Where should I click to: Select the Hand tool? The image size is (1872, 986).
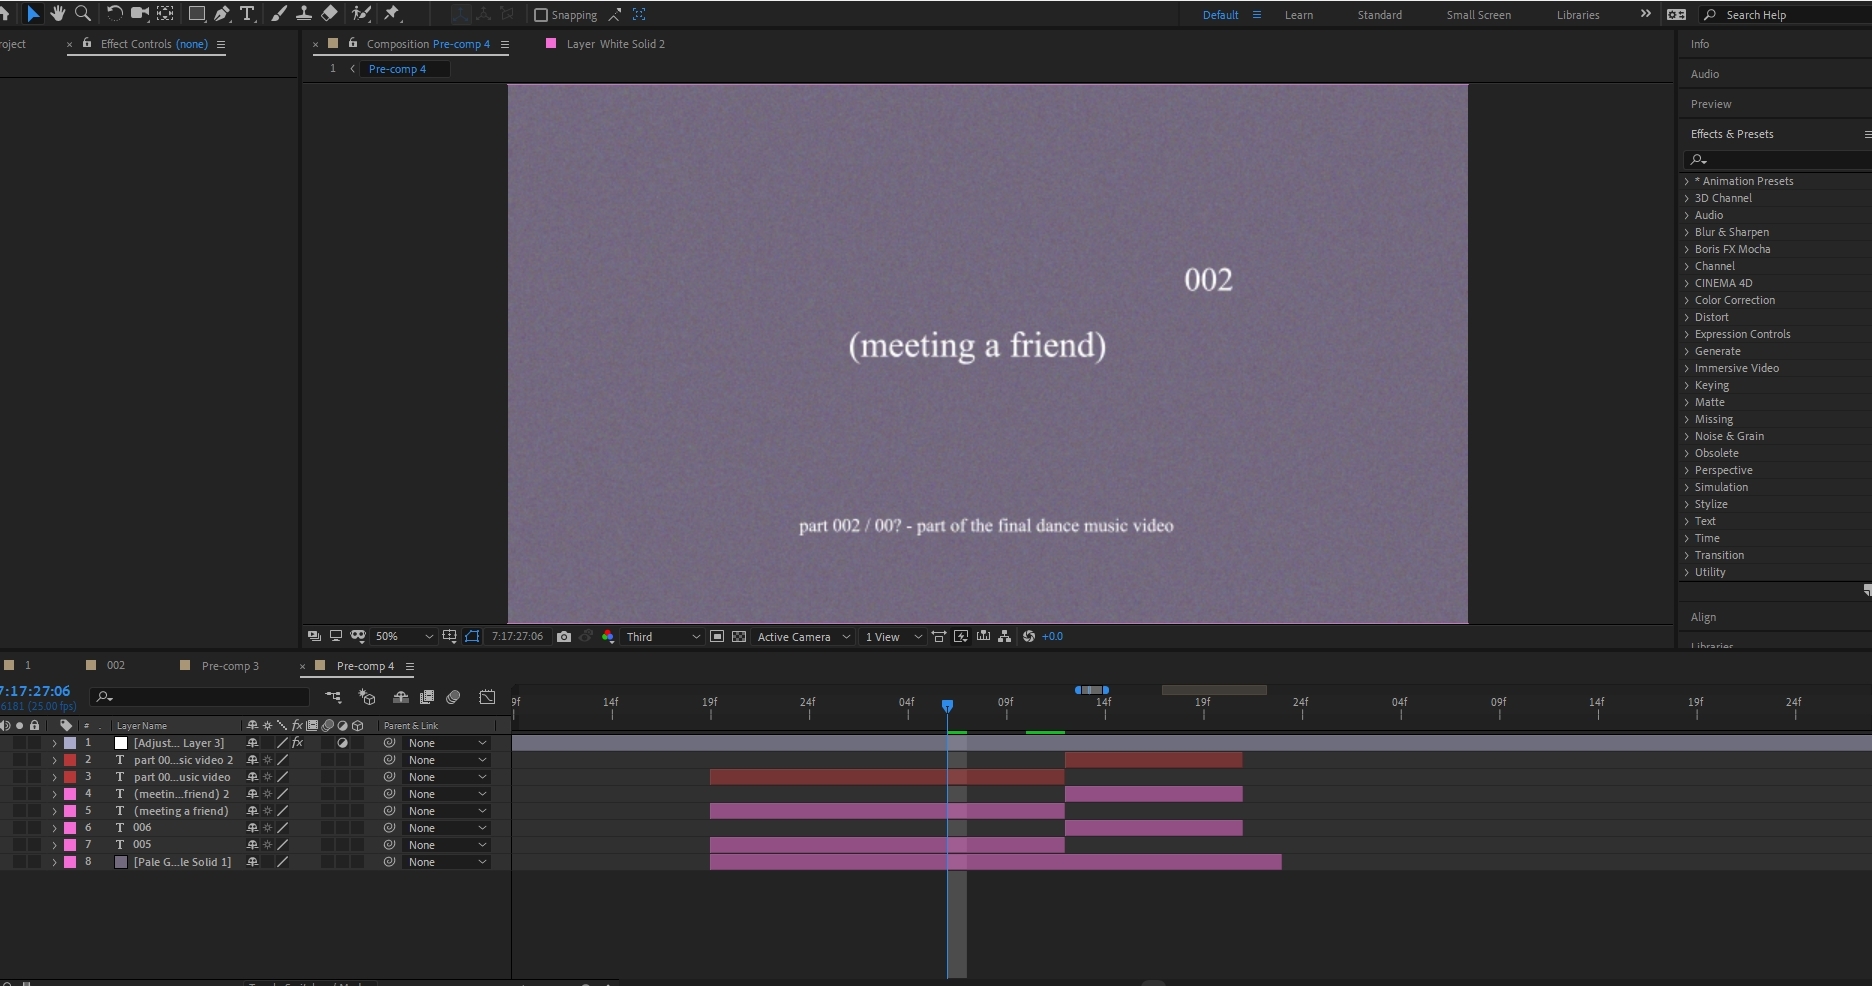coord(58,13)
